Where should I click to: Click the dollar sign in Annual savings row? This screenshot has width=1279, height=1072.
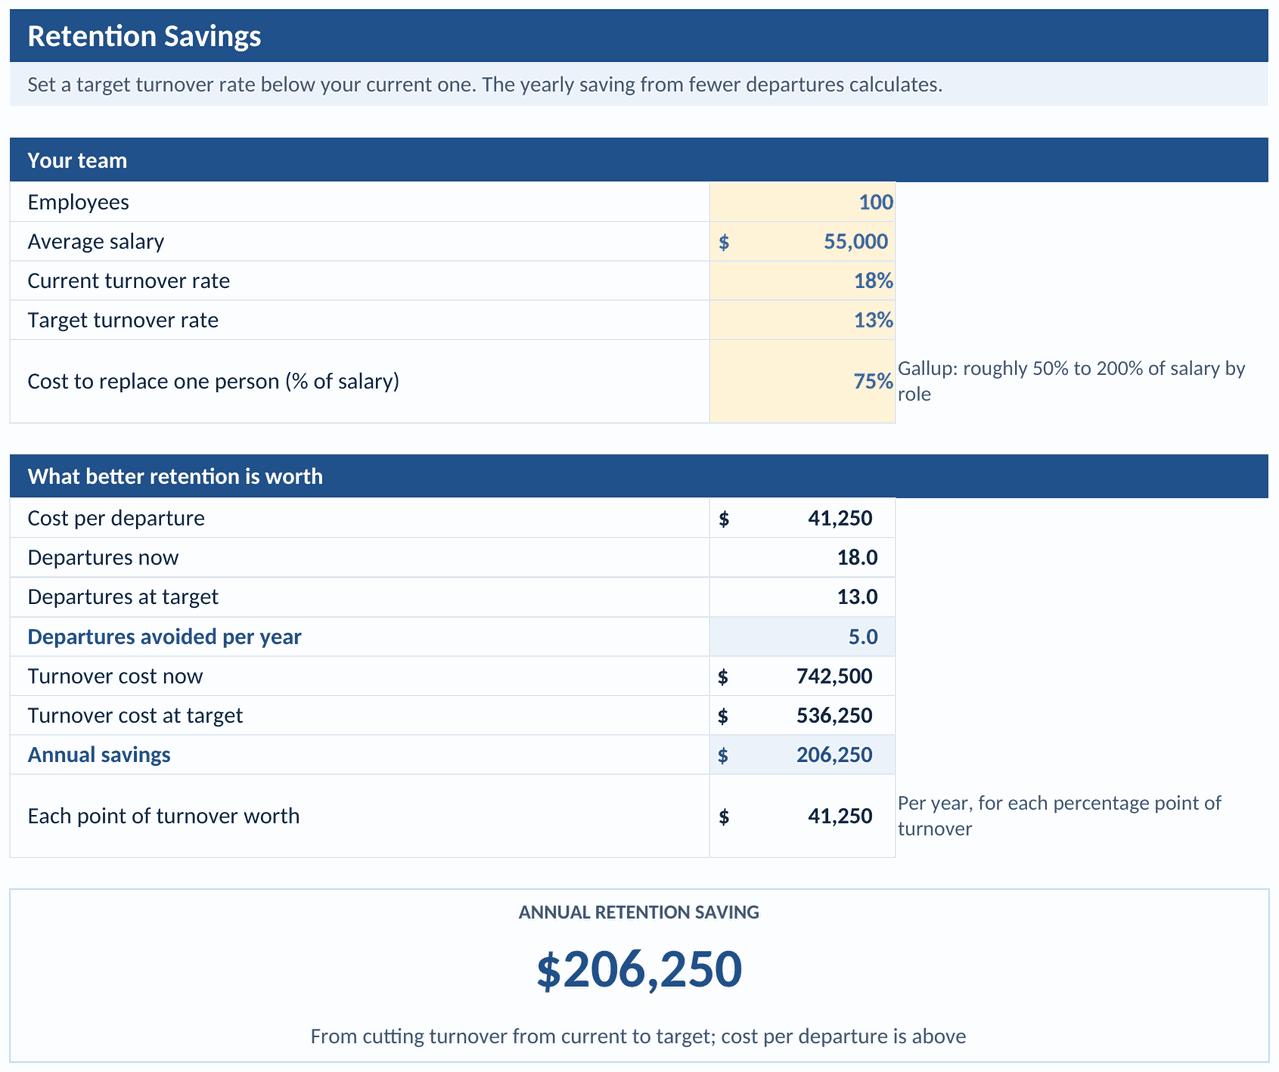coord(723,756)
